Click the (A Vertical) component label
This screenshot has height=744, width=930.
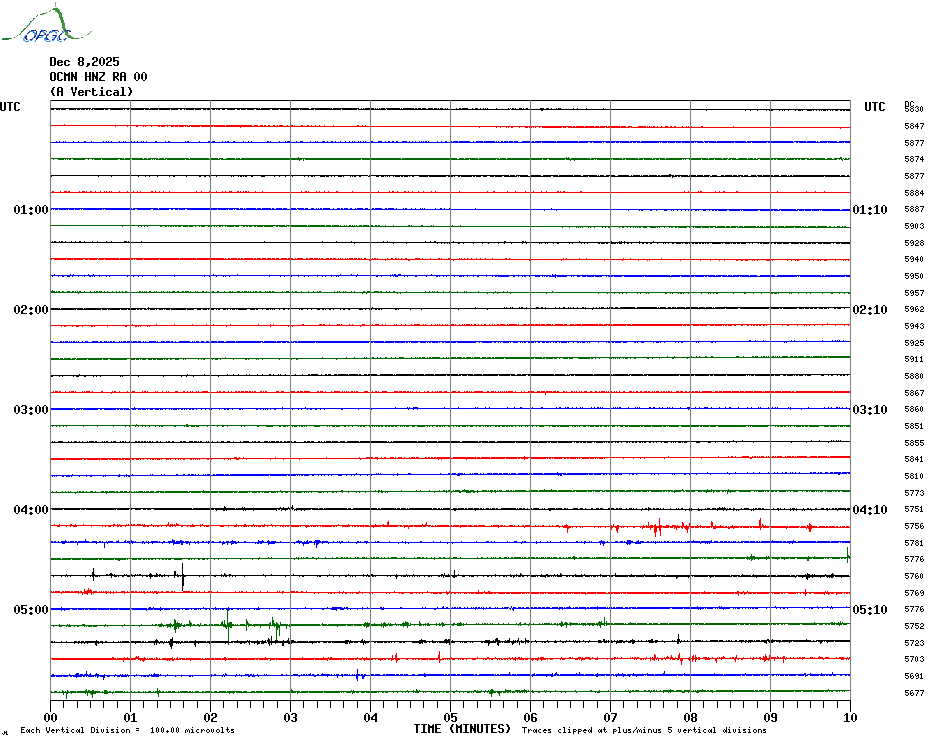91,92
